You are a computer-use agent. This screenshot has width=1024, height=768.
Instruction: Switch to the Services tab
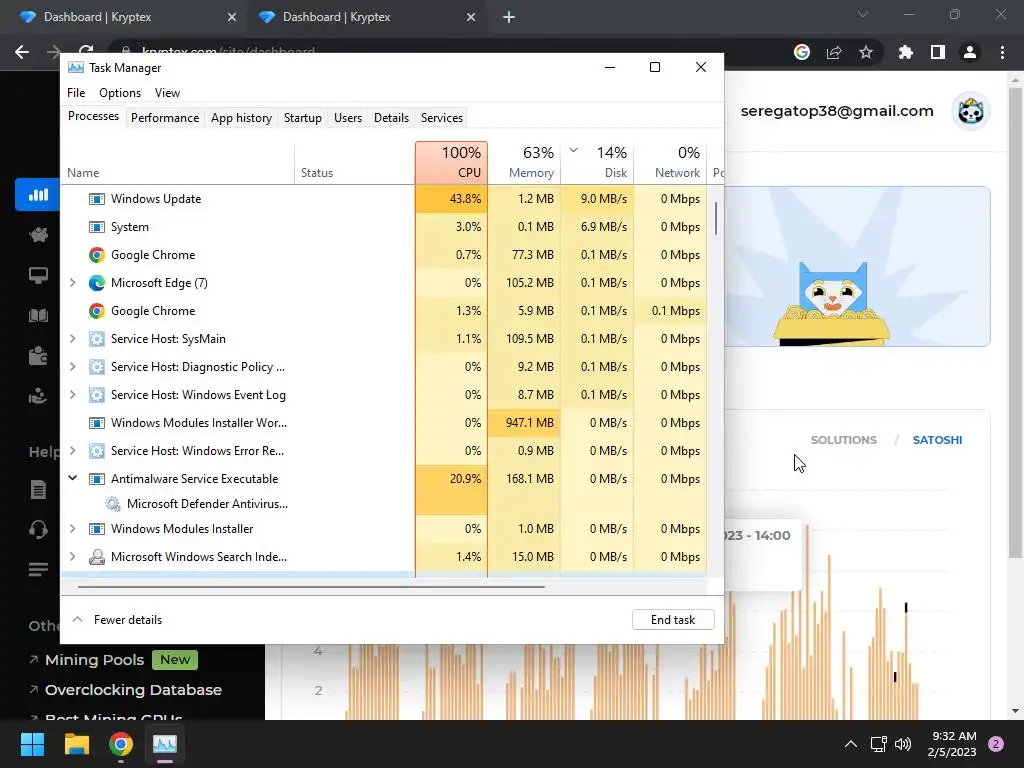(x=441, y=118)
